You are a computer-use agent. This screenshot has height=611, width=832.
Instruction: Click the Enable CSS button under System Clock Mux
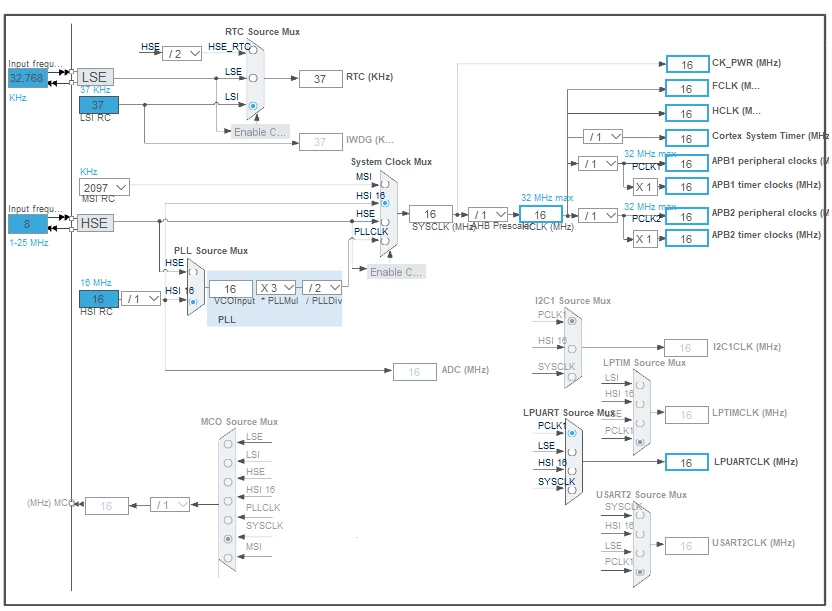click(x=396, y=272)
